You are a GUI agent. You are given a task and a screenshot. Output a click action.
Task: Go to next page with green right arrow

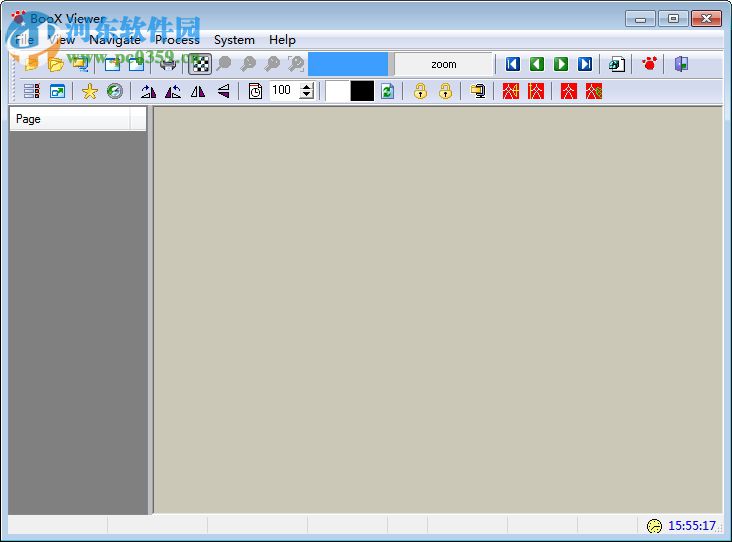pos(561,64)
